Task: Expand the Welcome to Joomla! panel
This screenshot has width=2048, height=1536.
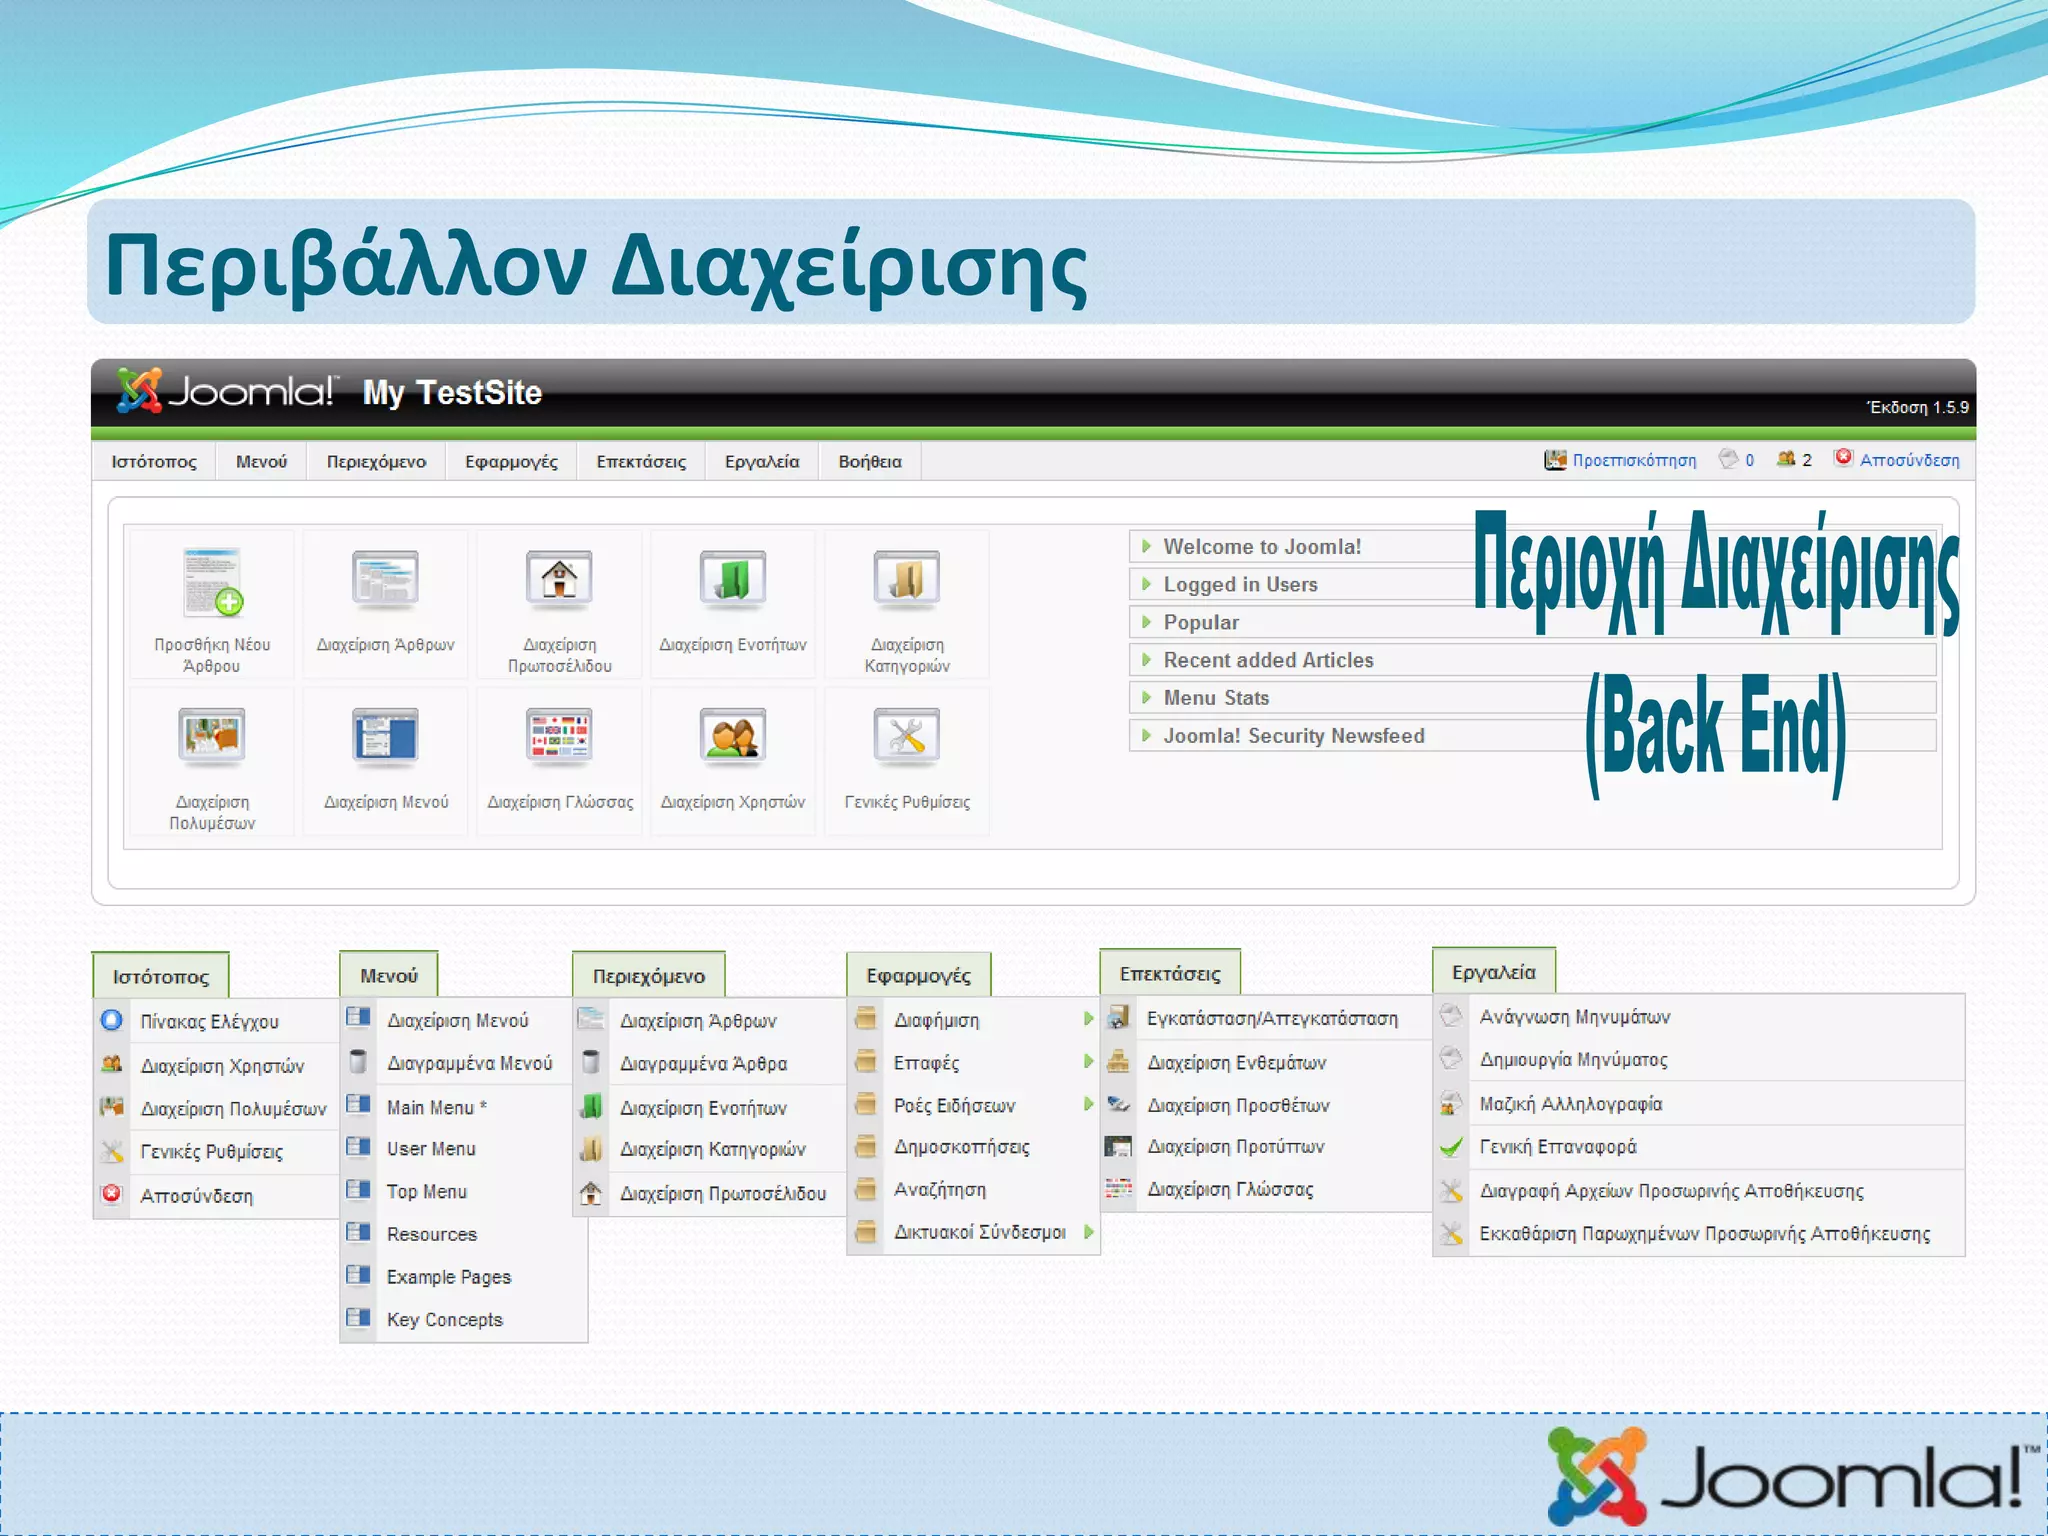Action: (x=1261, y=547)
